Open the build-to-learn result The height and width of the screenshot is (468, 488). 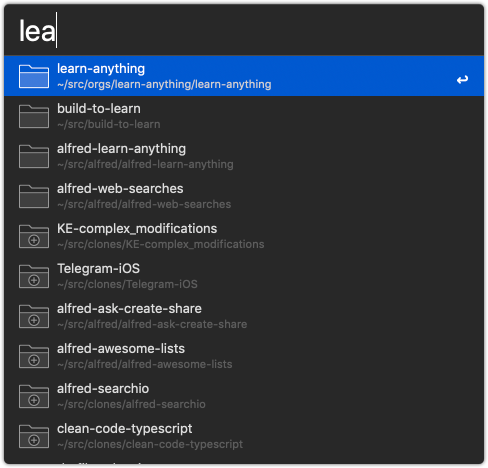tap(244, 116)
